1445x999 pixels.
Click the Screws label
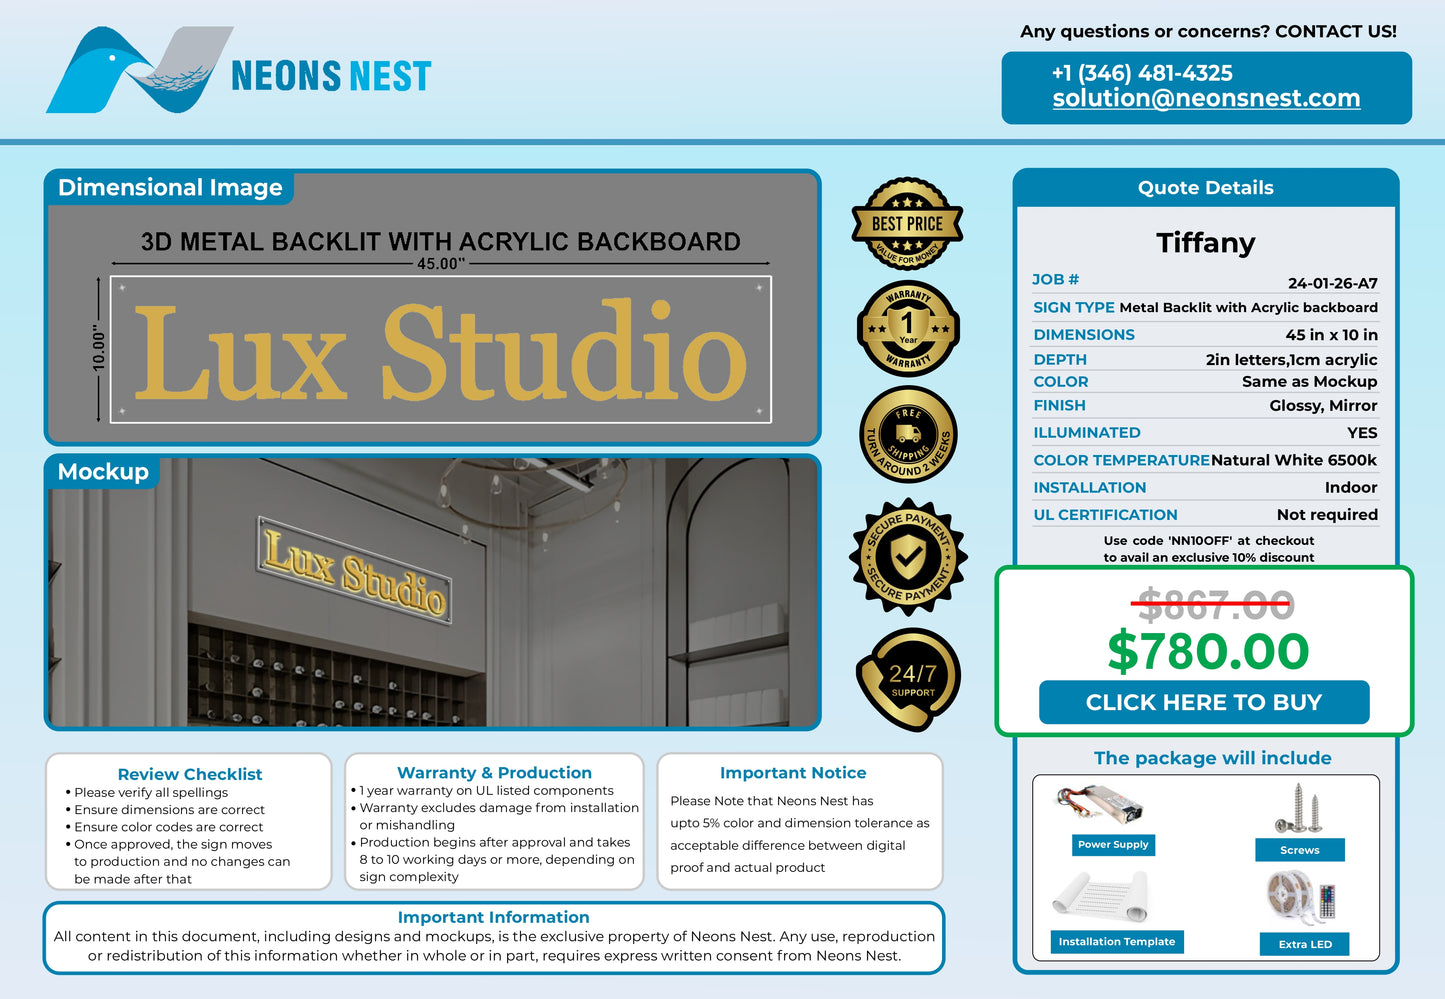[1300, 850]
